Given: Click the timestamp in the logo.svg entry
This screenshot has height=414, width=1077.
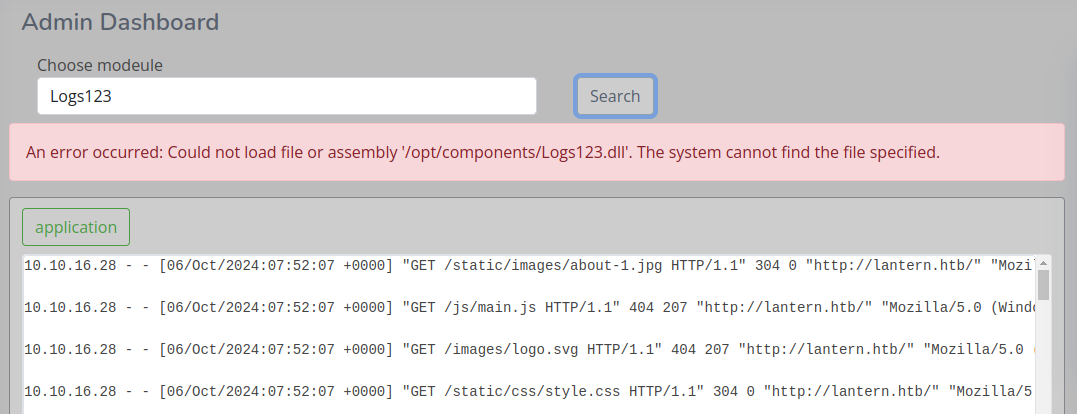Looking at the screenshot, I should tap(276, 349).
